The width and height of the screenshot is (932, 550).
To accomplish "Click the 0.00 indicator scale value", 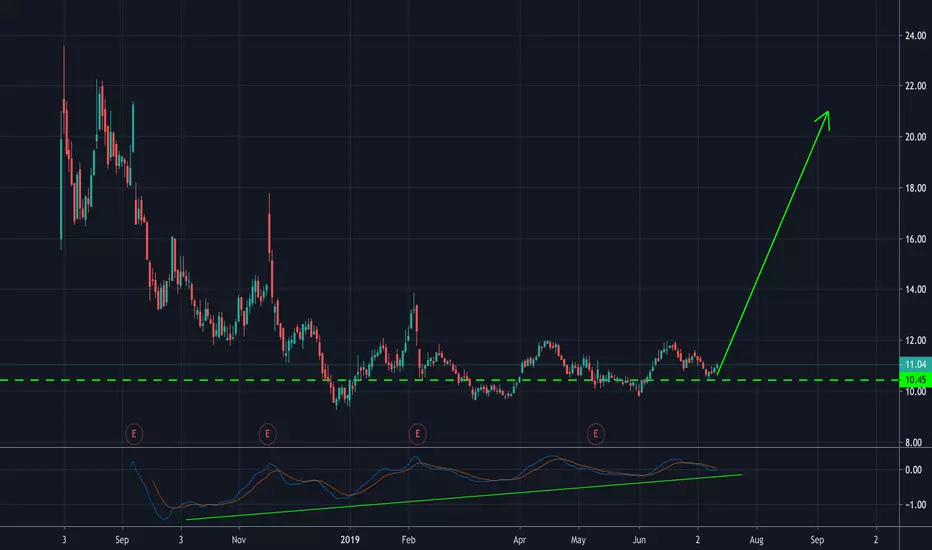I will click(x=914, y=470).
